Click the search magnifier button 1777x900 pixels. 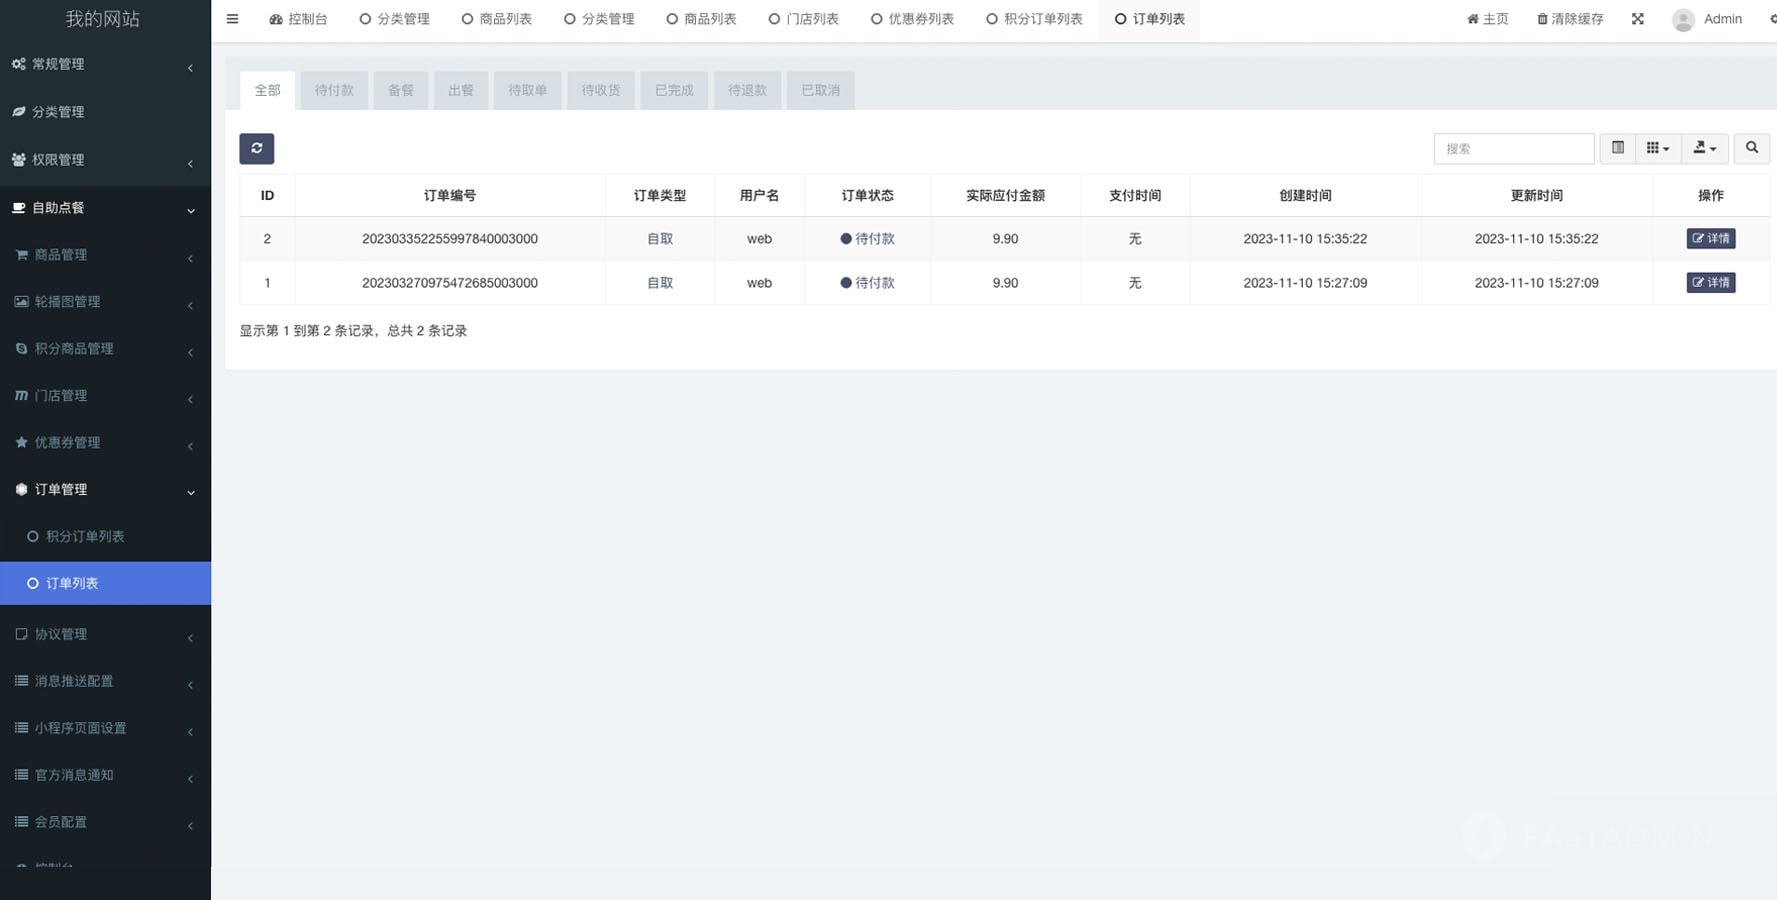(1751, 148)
